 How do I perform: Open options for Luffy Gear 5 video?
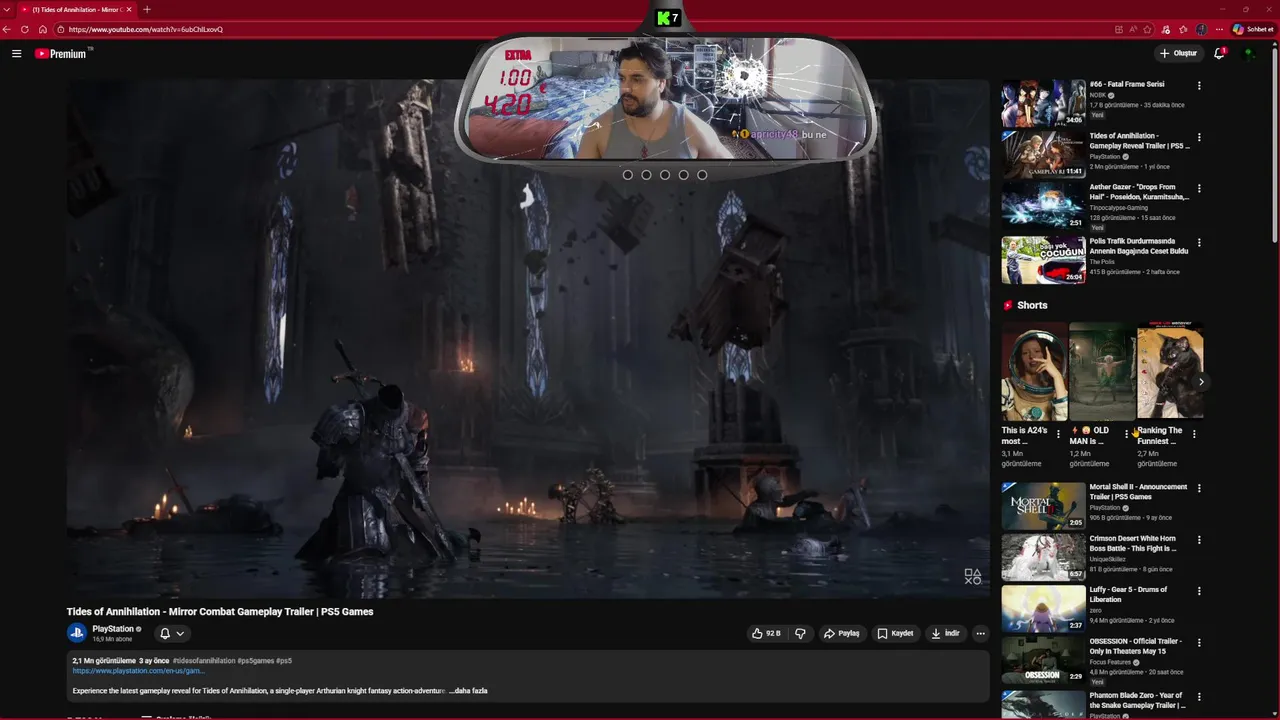[1199, 591]
